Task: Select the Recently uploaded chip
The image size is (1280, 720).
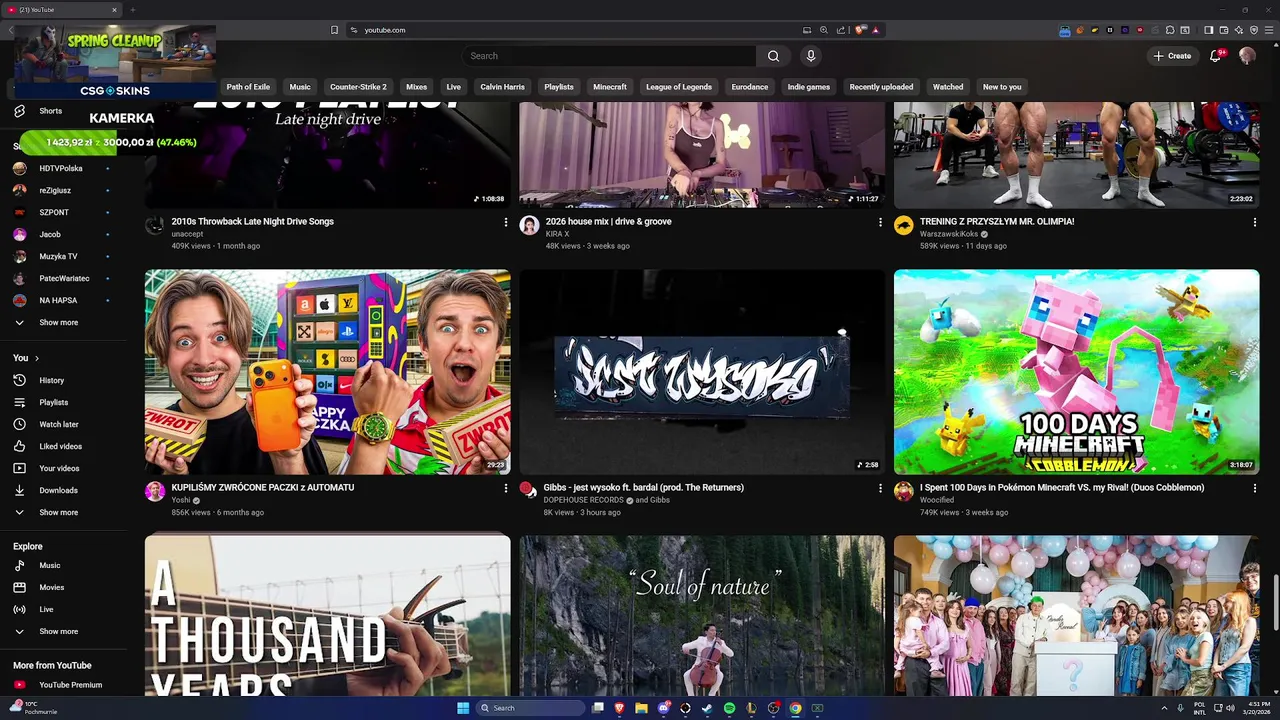Action: [881, 87]
